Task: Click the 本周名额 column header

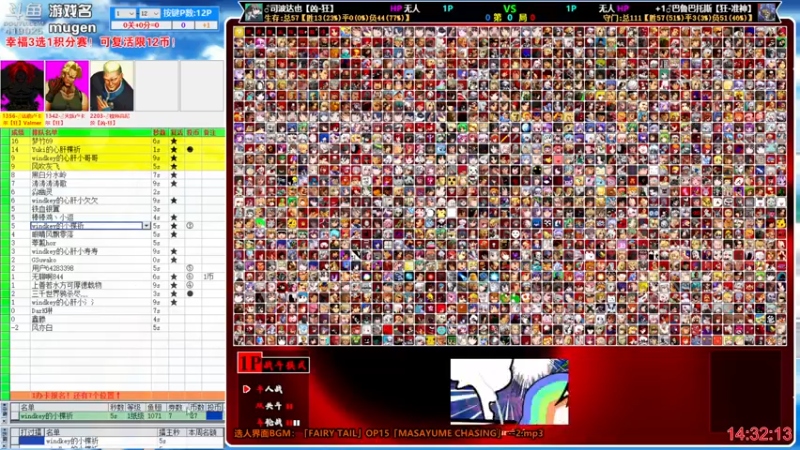Action: pos(202,432)
